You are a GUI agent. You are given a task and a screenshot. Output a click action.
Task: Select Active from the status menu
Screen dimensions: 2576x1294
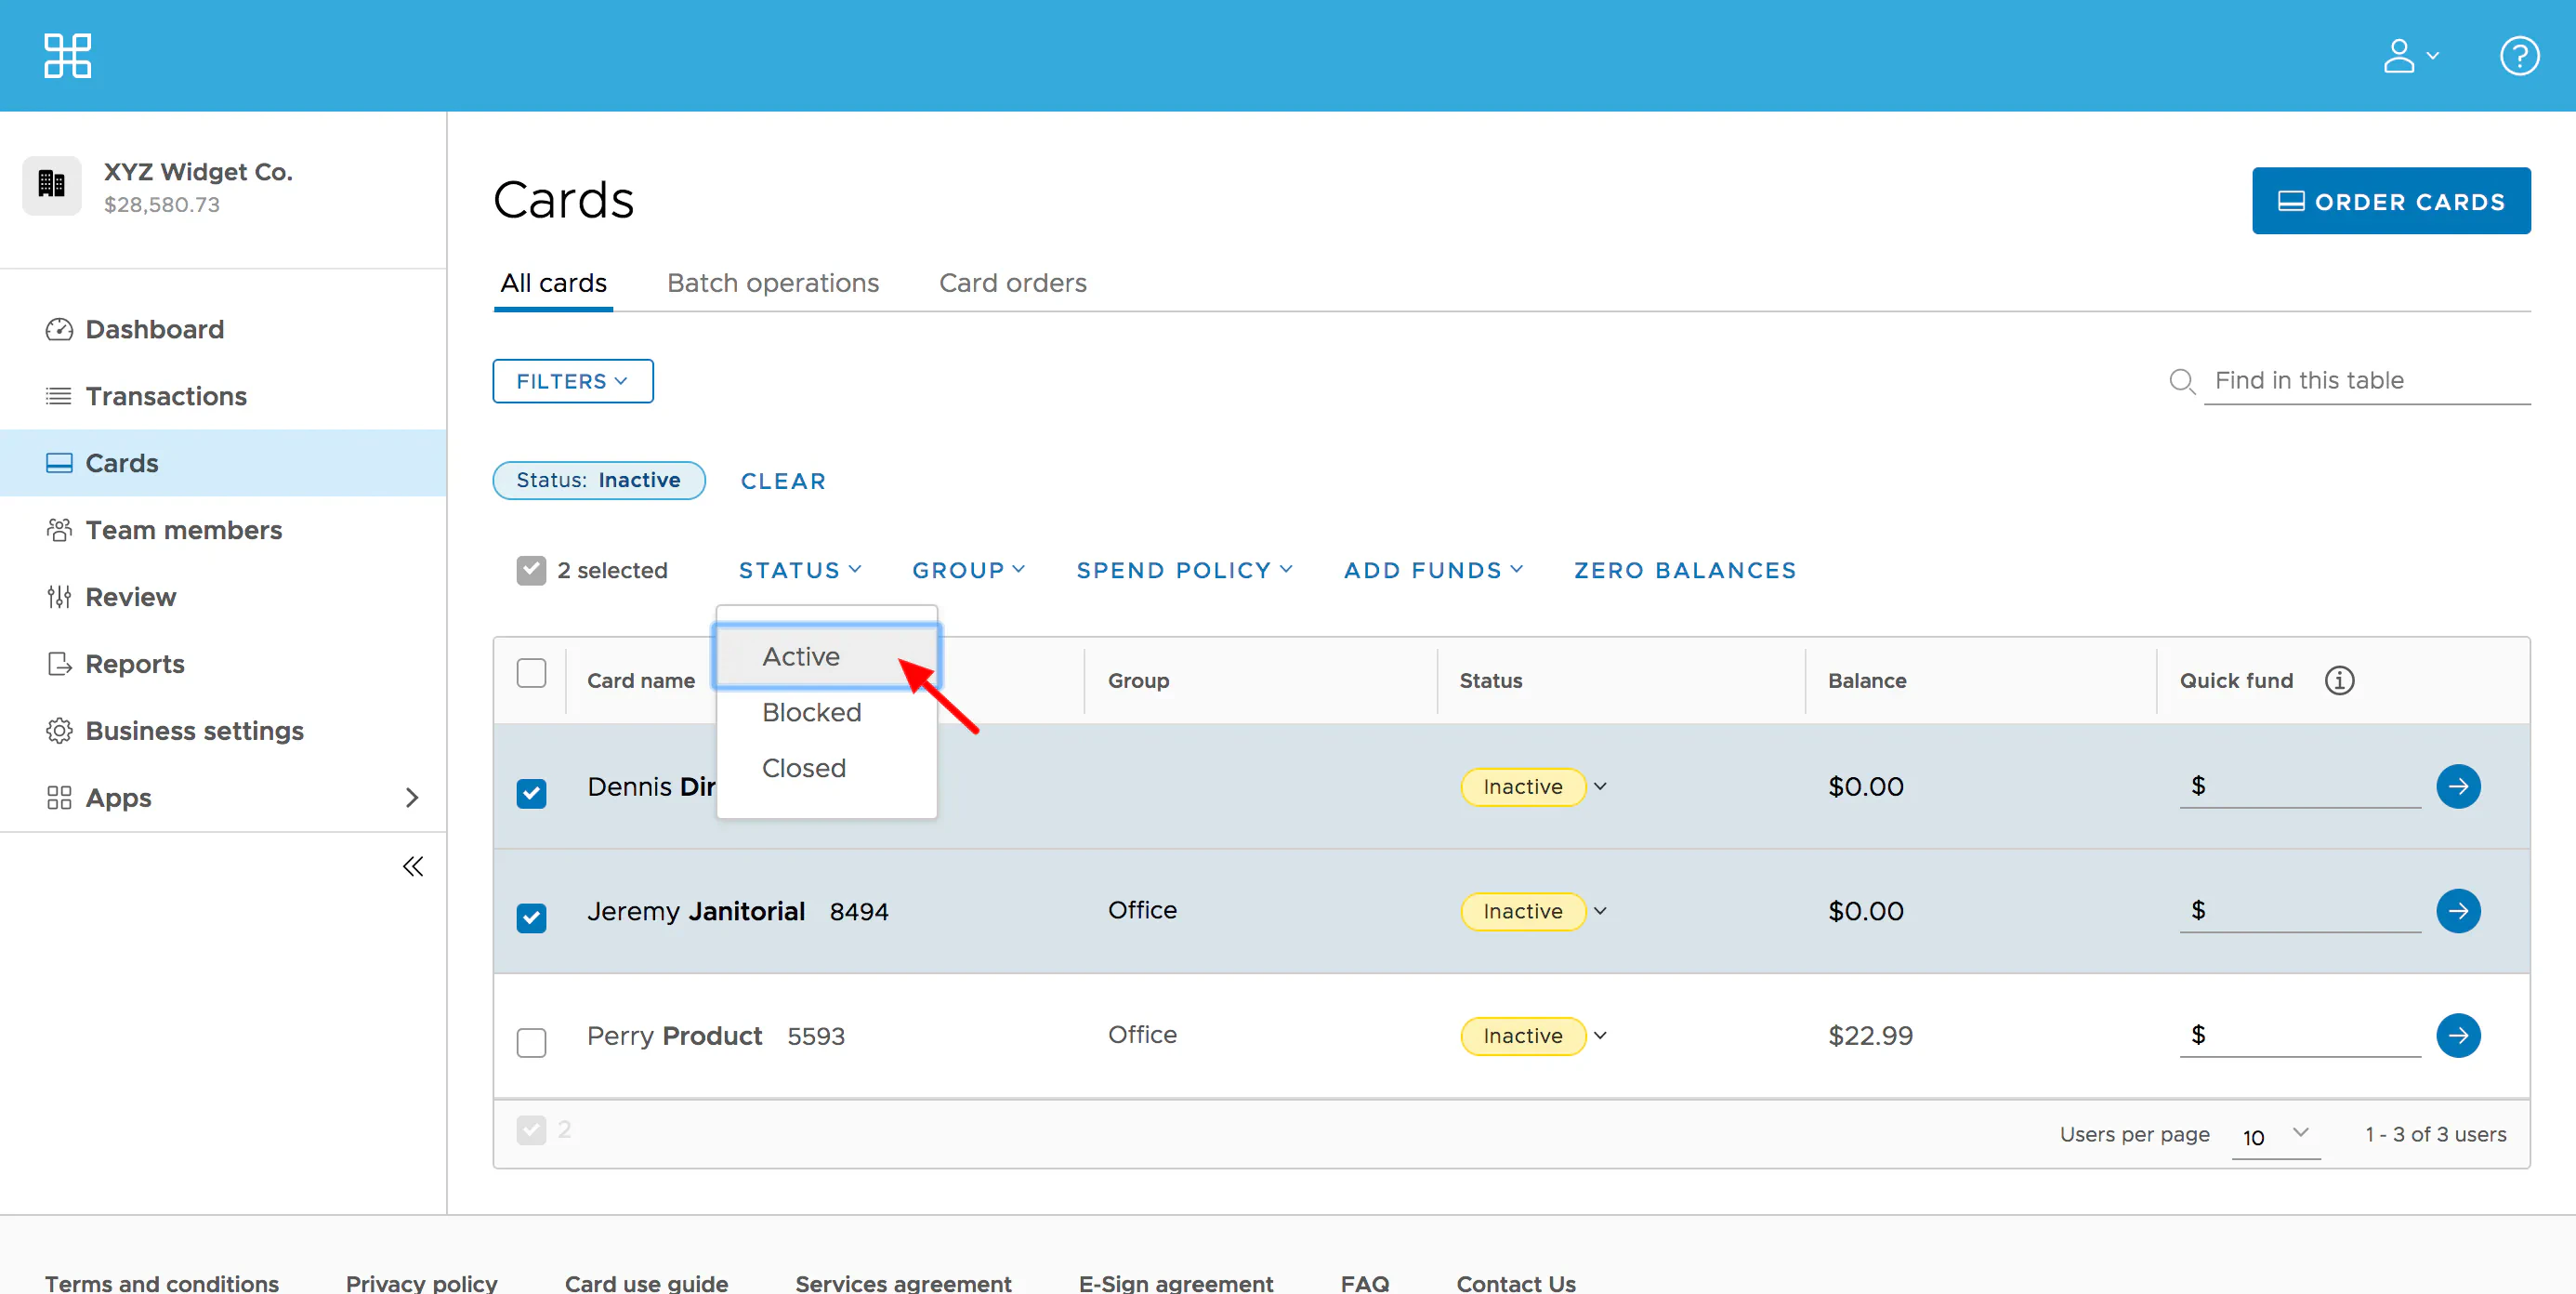point(801,656)
